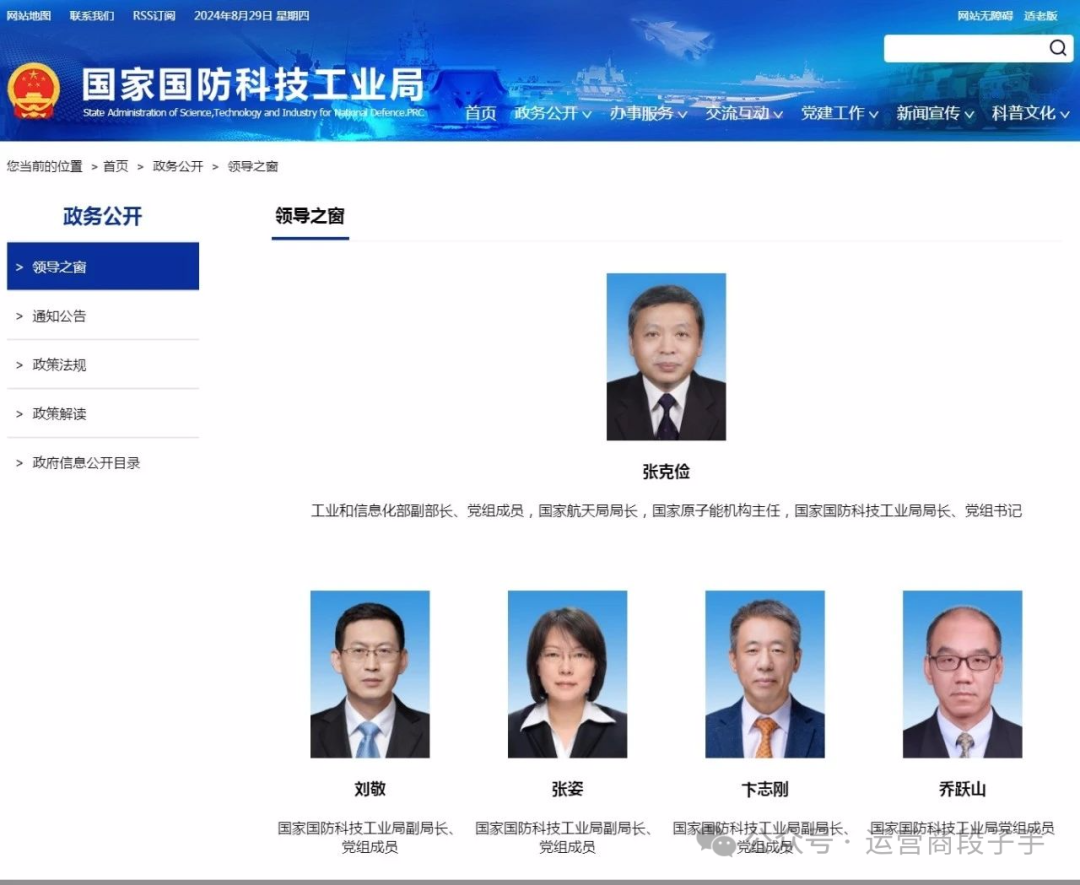Expand the 交流互动 navigation dropdown
The width and height of the screenshot is (1080, 885).
click(743, 113)
